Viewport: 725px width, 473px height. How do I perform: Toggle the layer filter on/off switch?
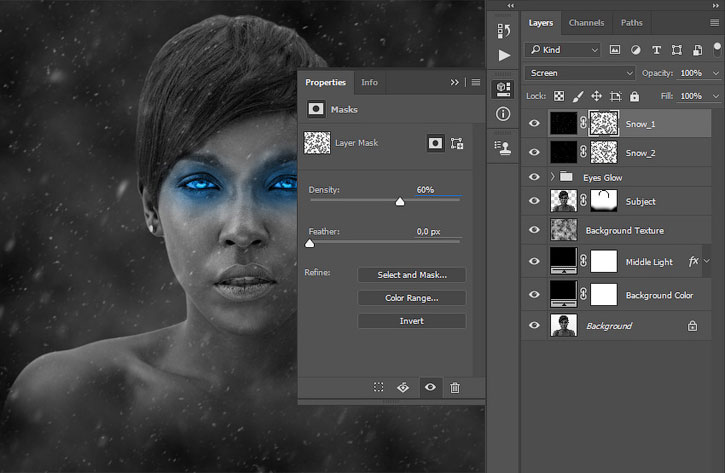[x=717, y=49]
